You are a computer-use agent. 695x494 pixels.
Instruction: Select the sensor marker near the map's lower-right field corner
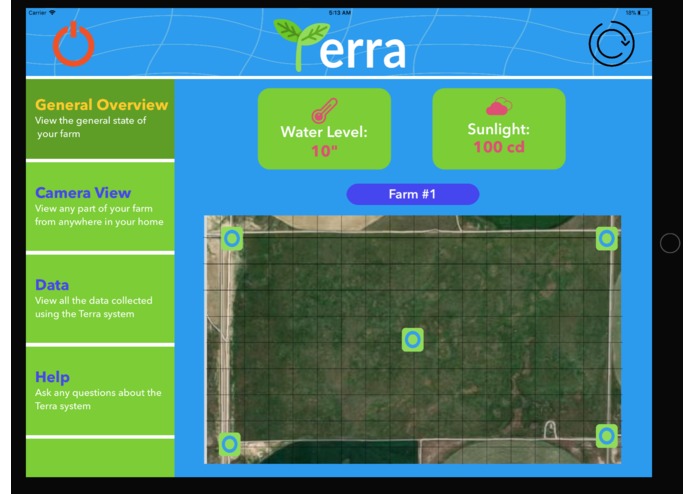click(x=607, y=436)
